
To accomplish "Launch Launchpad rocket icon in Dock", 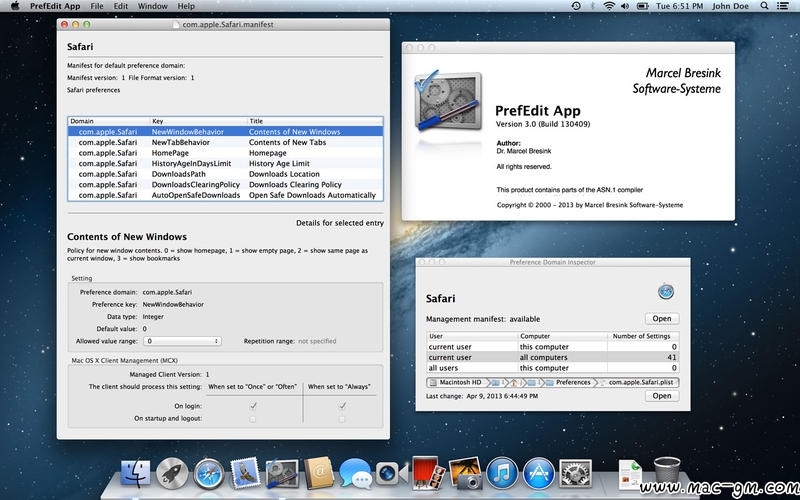I will pos(172,473).
